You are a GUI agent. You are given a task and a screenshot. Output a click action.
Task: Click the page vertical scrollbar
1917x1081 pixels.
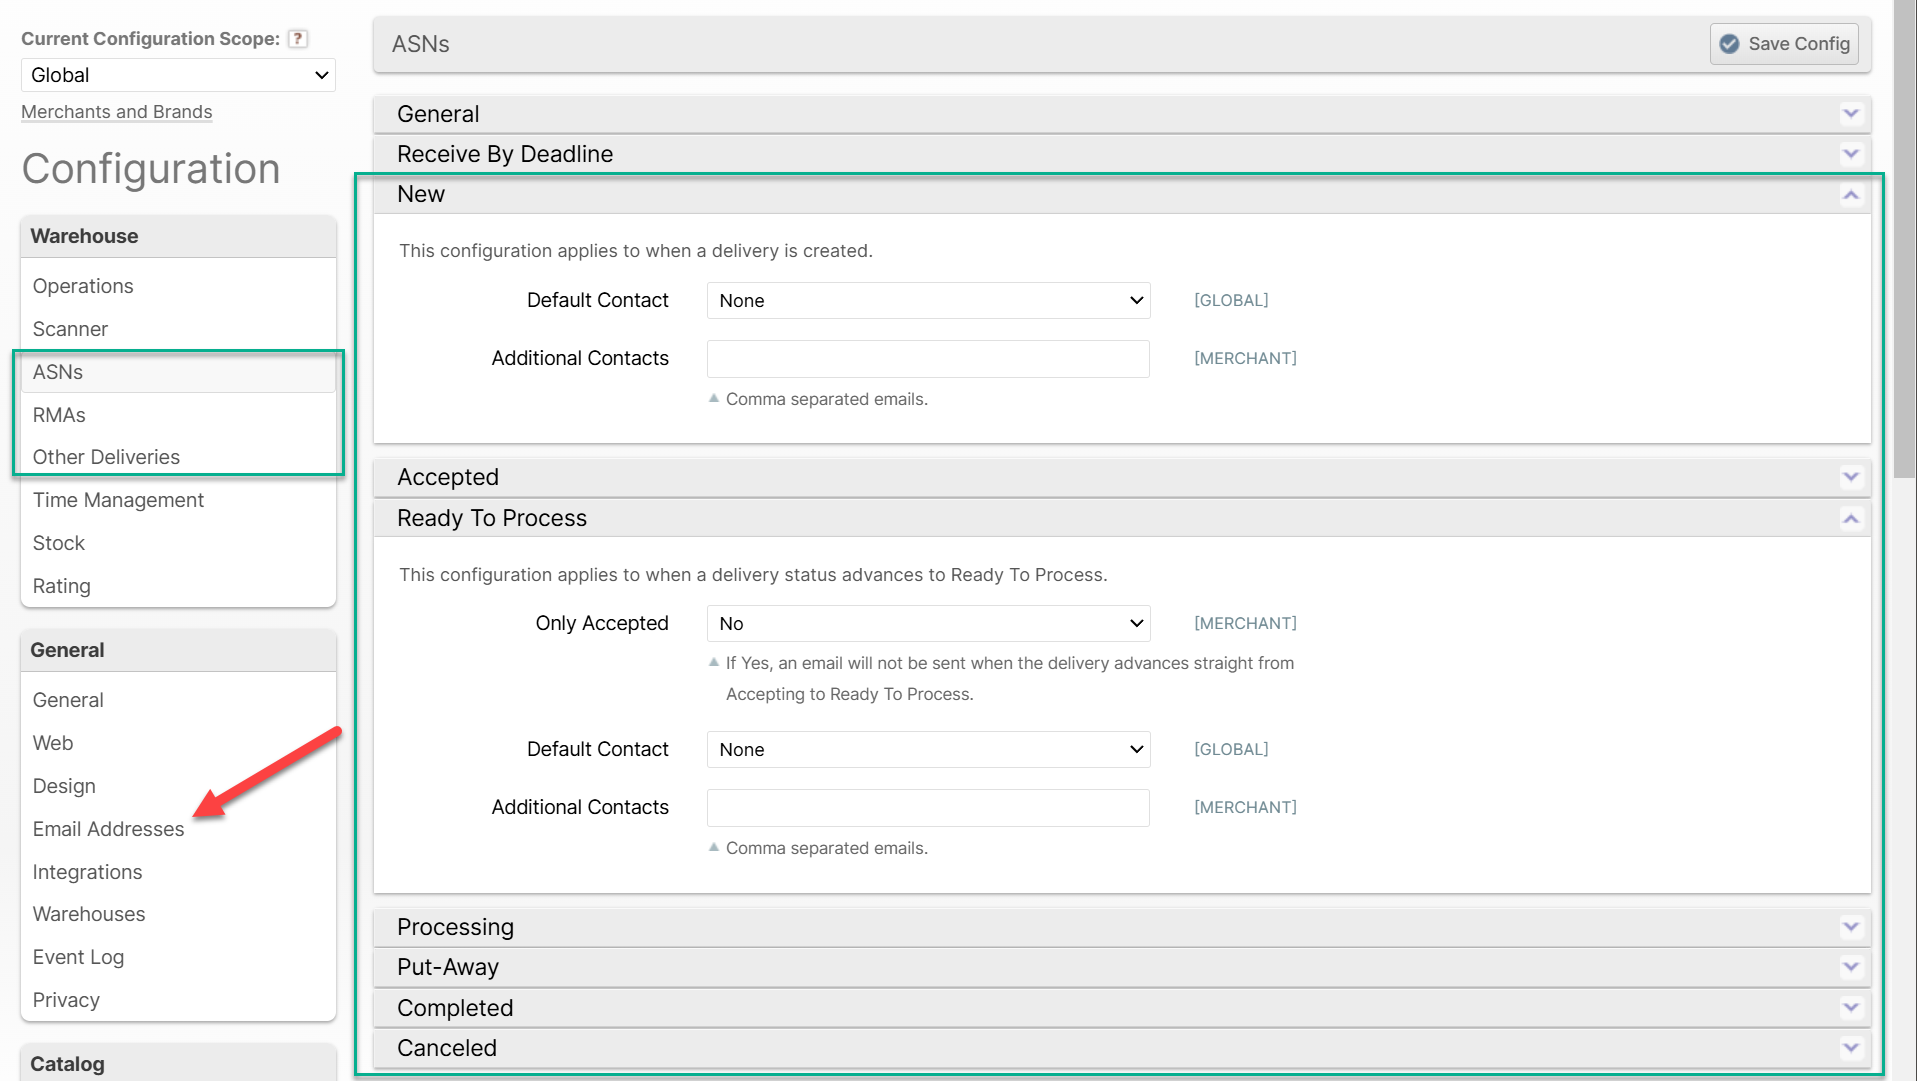click(x=1904, y=240)
